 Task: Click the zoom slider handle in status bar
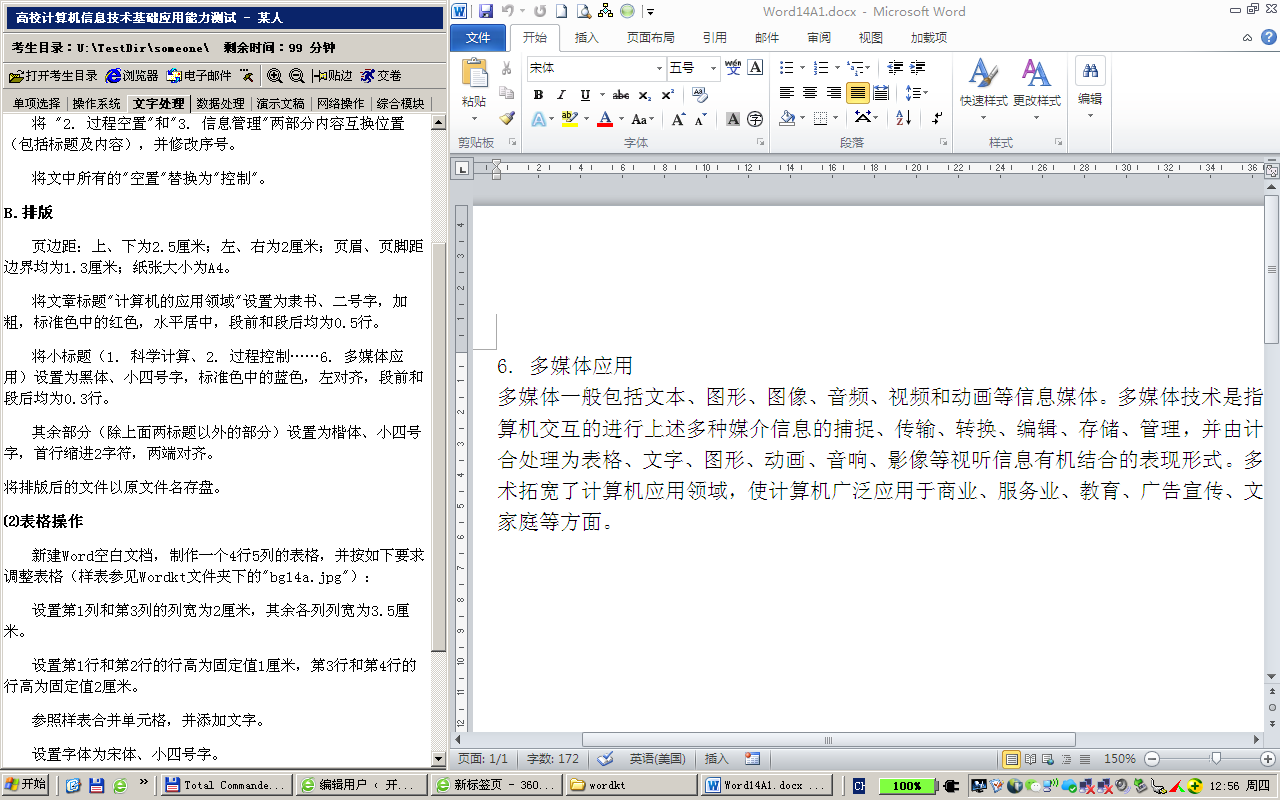pos(1216,759)
